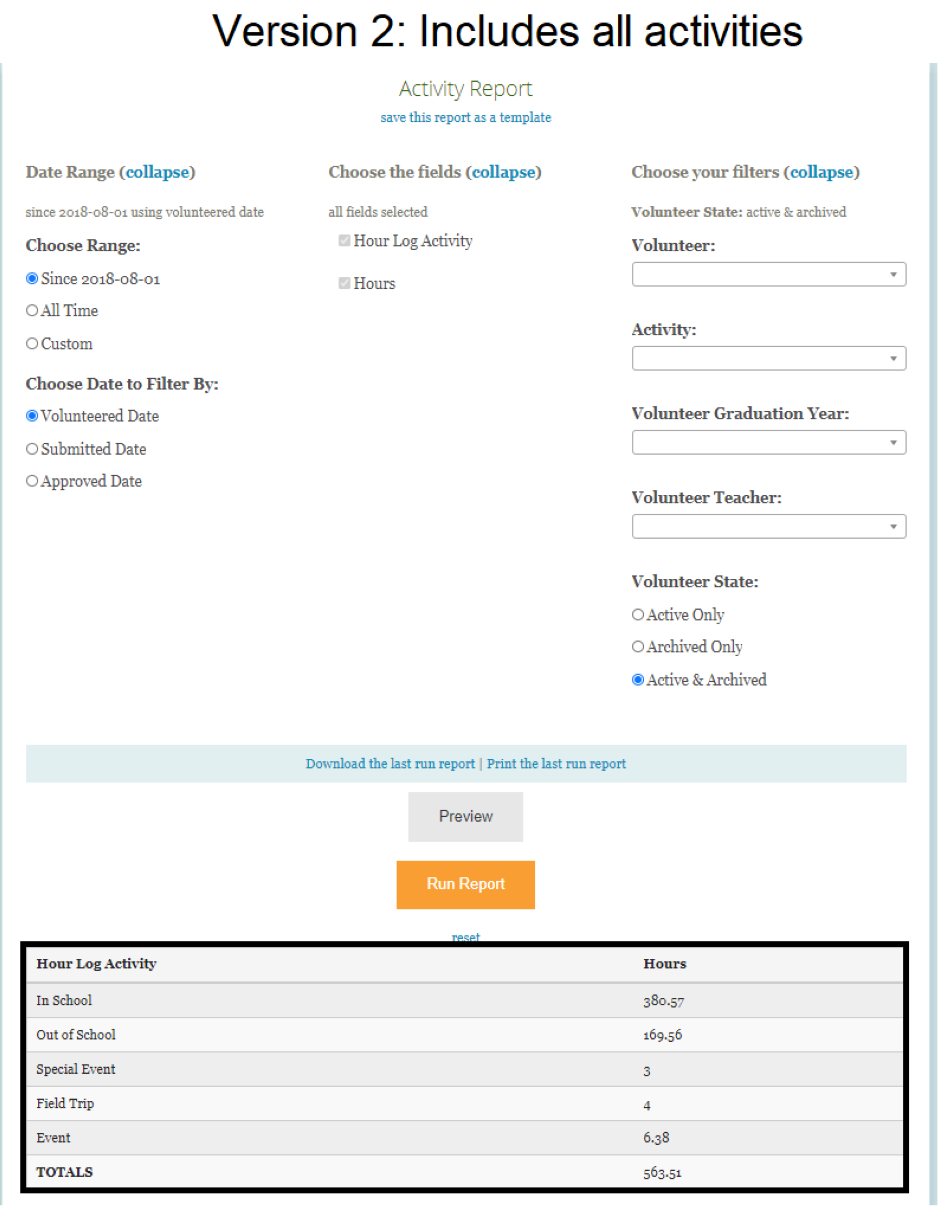Select 'Active & Archived' volunteer state
This screenshot has height=1209, width=943.
638,680
